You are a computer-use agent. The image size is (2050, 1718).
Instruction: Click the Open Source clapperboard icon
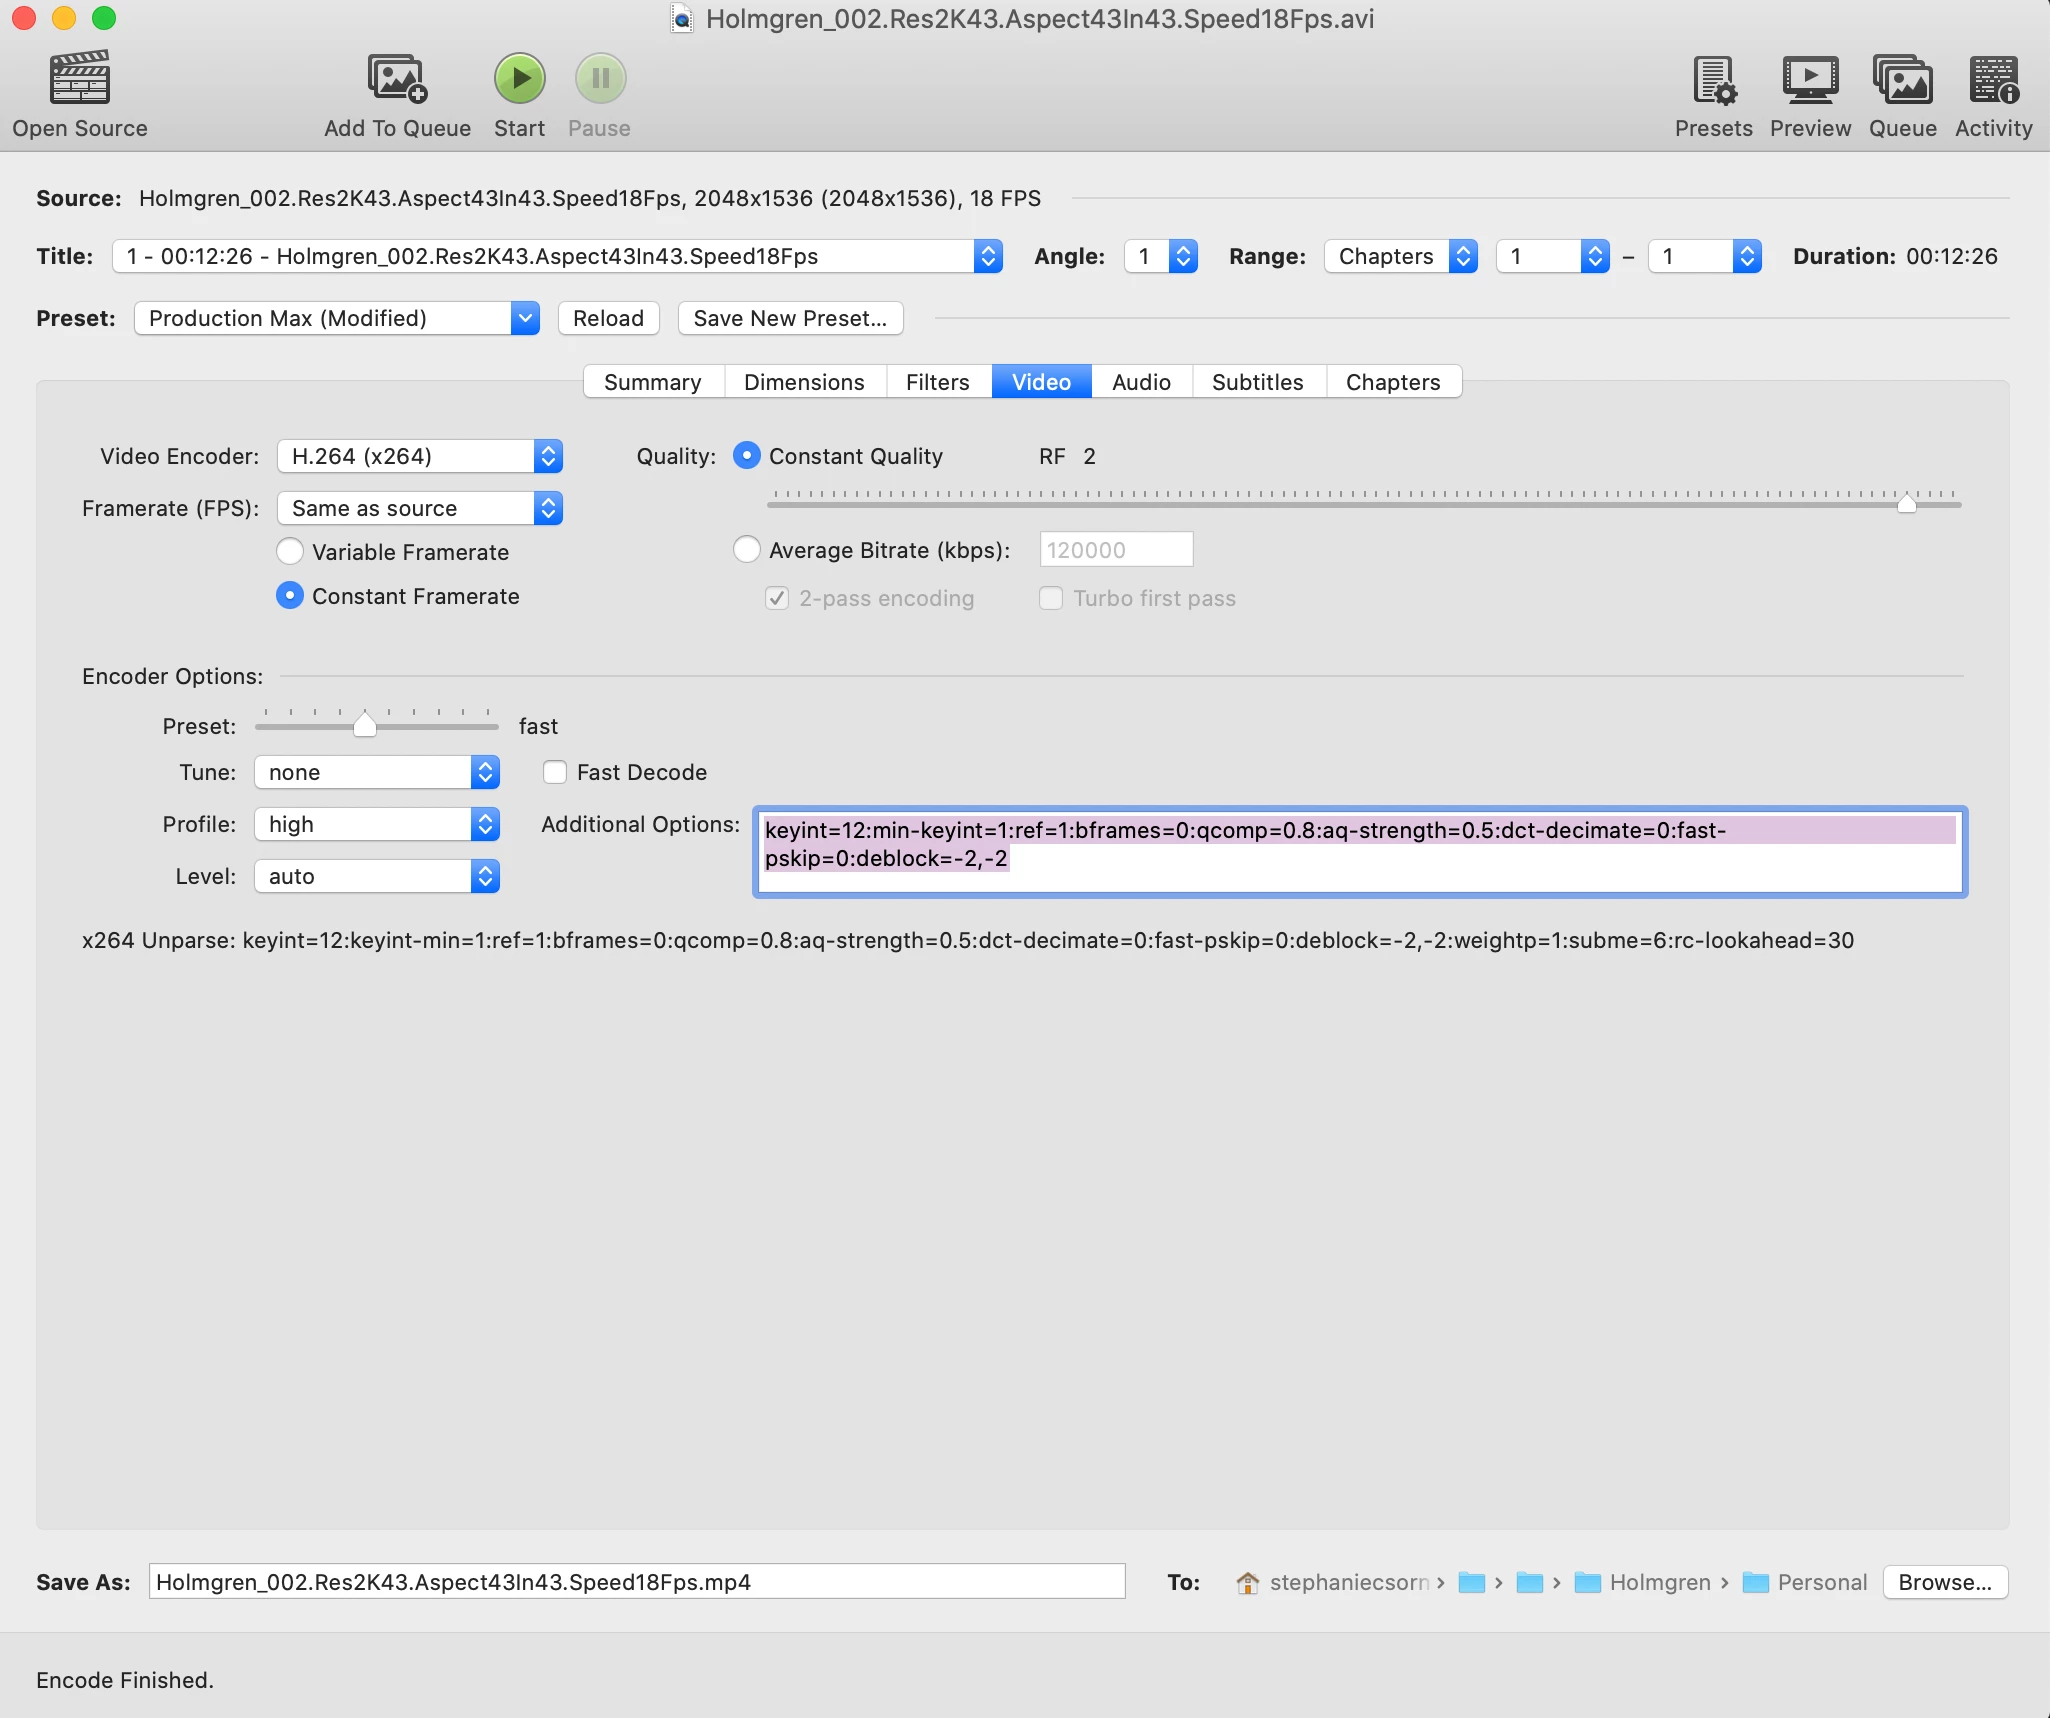[79, 79]
